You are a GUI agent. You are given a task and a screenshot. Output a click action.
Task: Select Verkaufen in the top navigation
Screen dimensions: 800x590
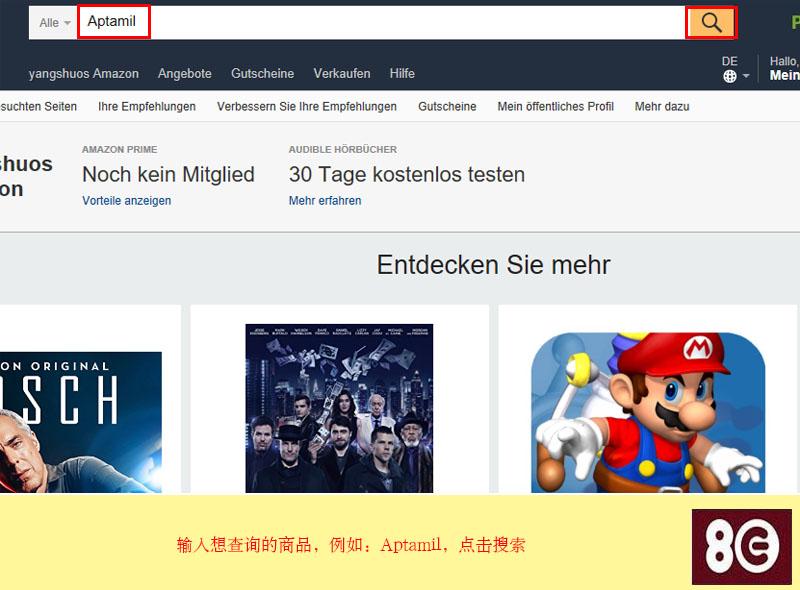pyautogui.click(x=342, y=73)
